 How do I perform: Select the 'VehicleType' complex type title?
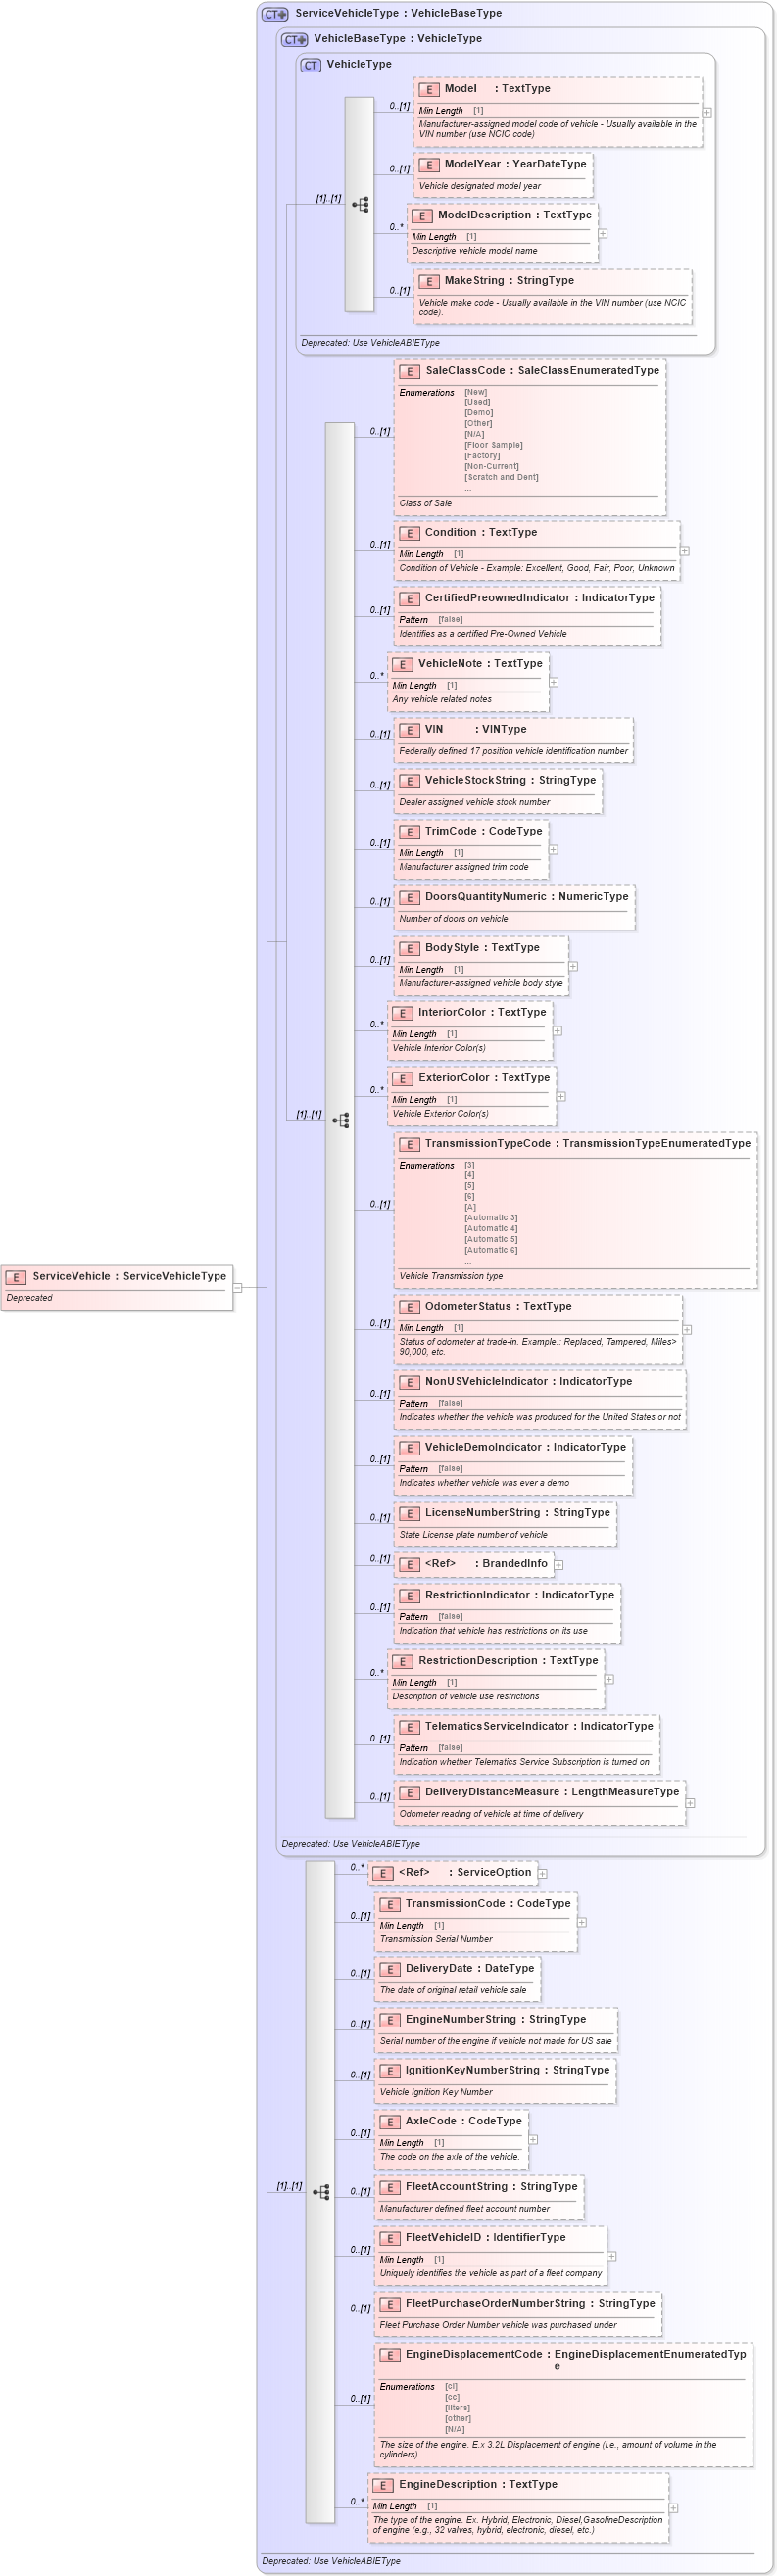[x=359, y=64]
